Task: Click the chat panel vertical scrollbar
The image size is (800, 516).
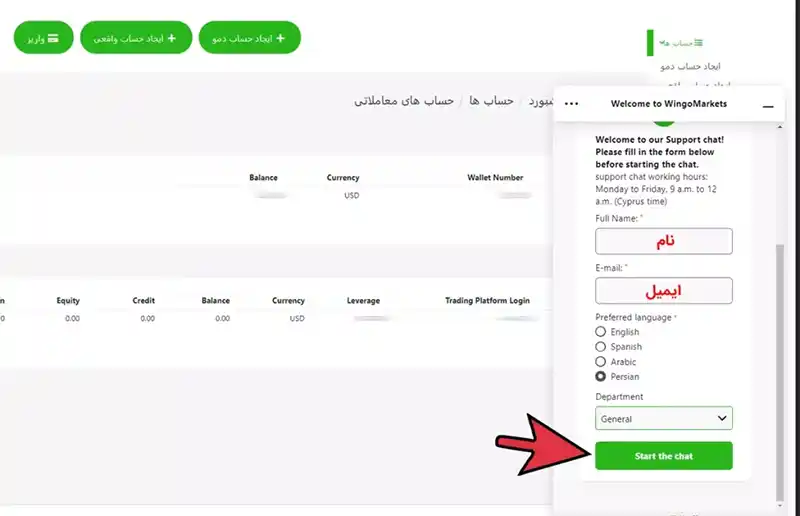Action: pos(779,373)
